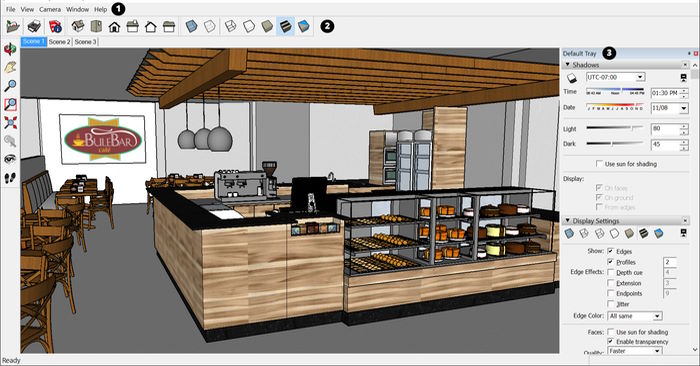Select the Orbit tool
This screenshot has width=700, height=366.
point(10,49)
